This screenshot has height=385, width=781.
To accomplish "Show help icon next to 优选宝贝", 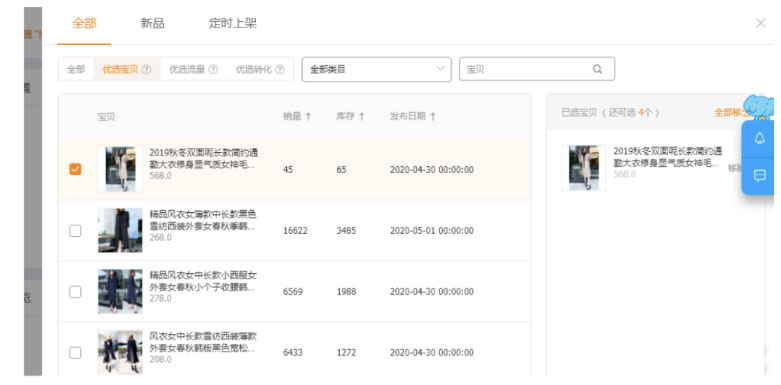I will [x=146, y=69].
